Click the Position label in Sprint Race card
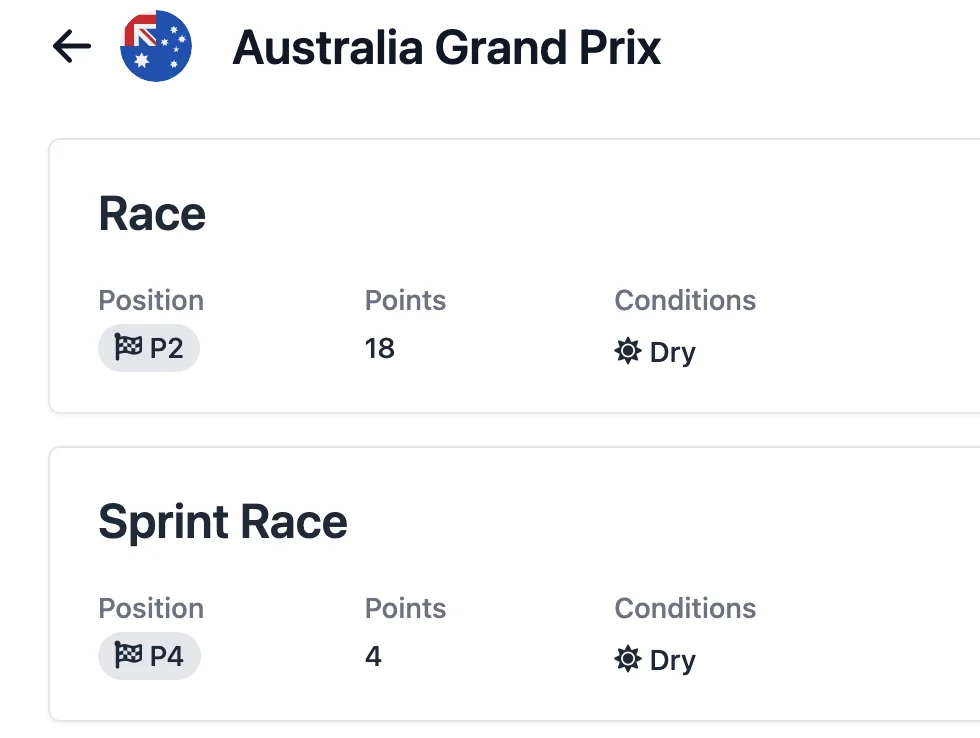Screen dimensions: 980x738 pos(151,609)
